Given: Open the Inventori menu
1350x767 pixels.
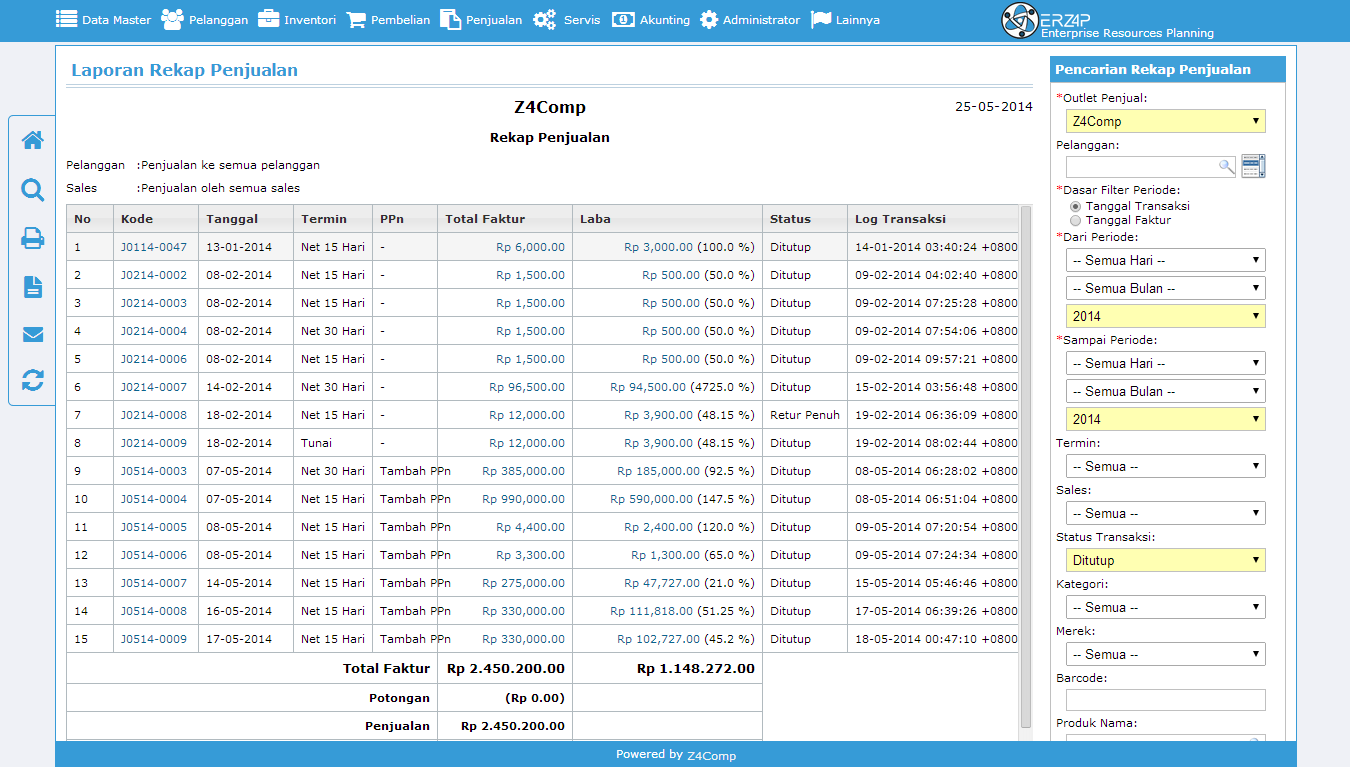Looking at the screenshot, I should click(x=296, y=19).
